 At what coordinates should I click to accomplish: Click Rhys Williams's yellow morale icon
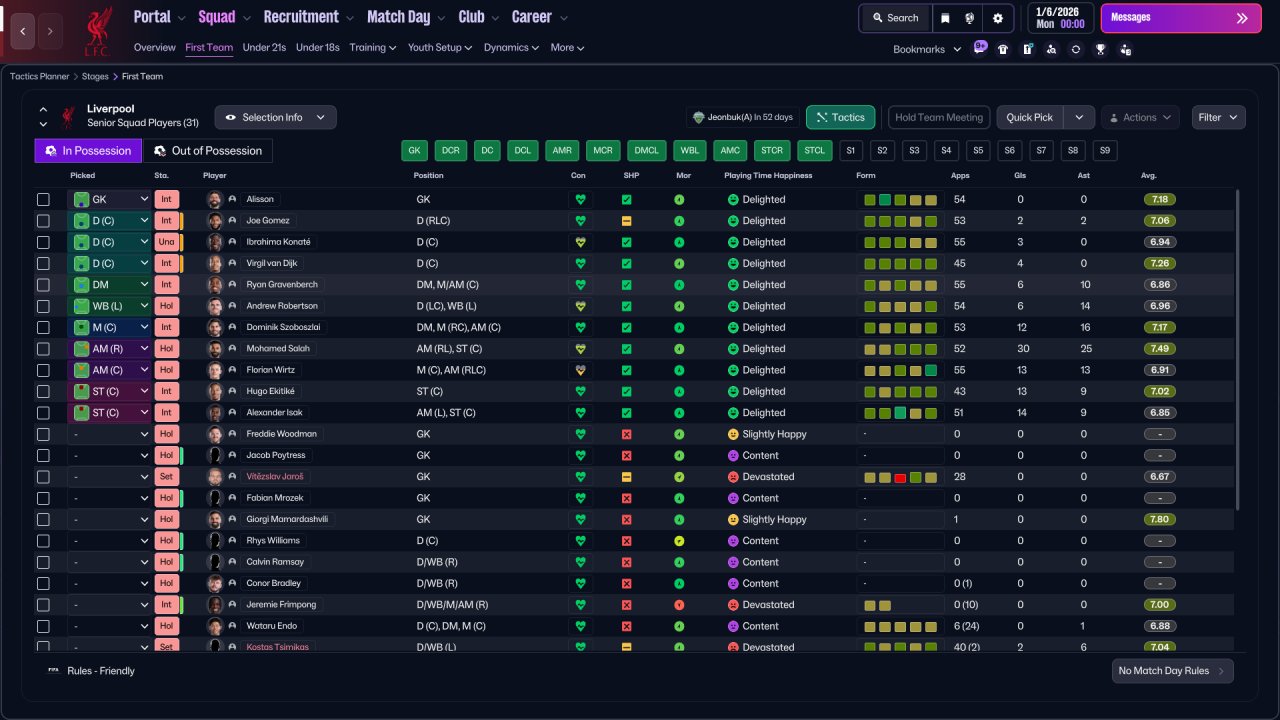click(679, 541)
